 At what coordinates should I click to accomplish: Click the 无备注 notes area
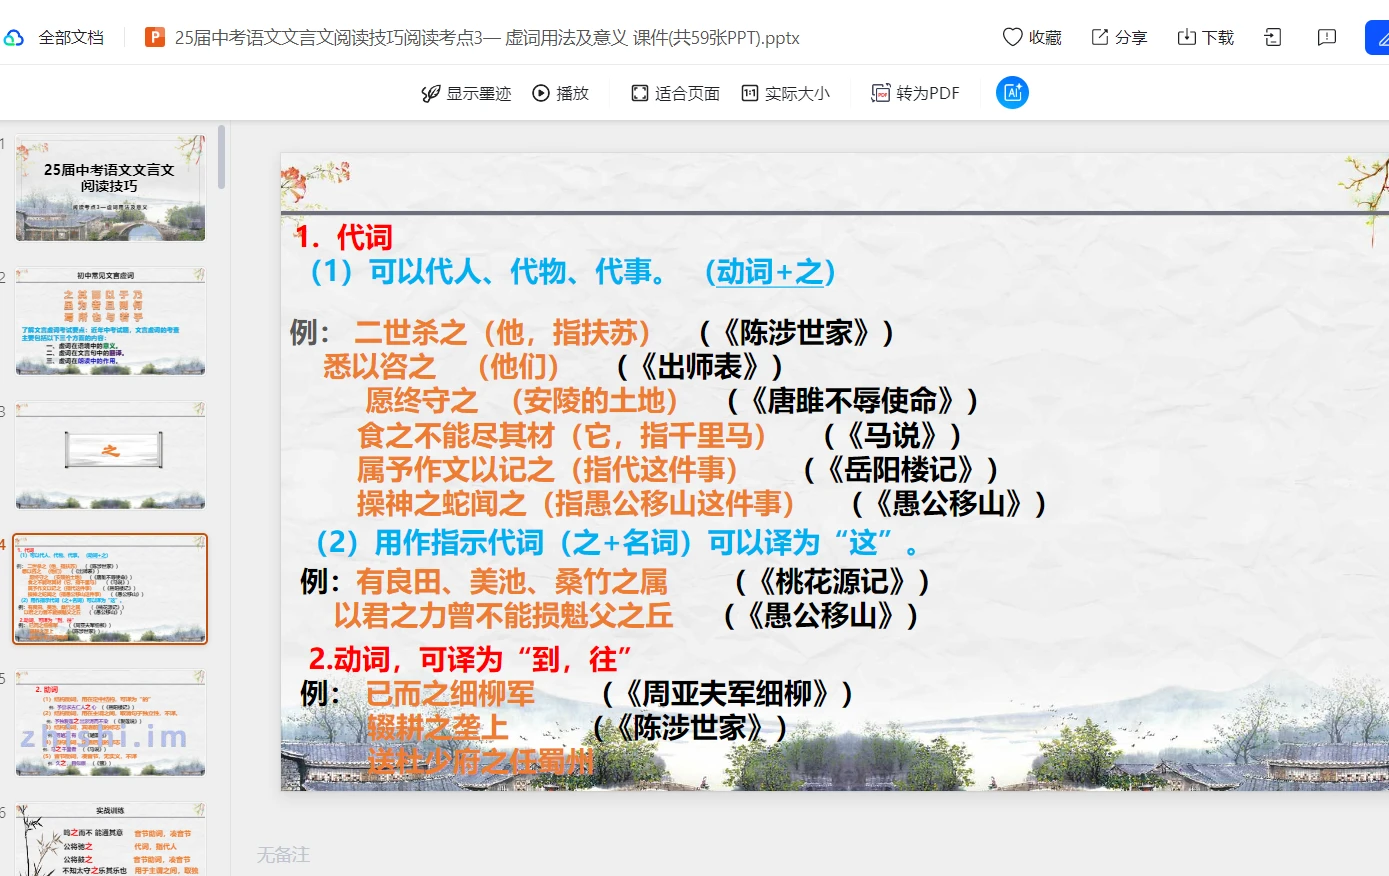coord(283,854)
